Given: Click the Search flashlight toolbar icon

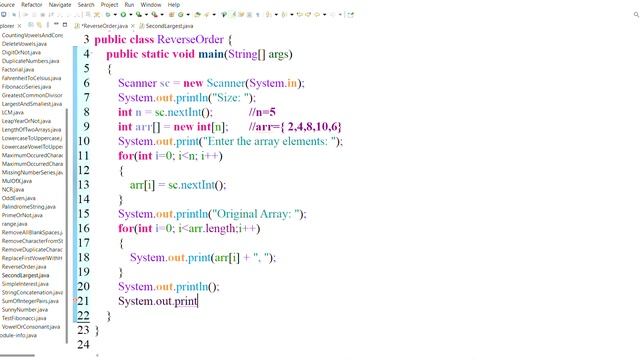Looking at the screenshot, I should click(x=206, y=15).
